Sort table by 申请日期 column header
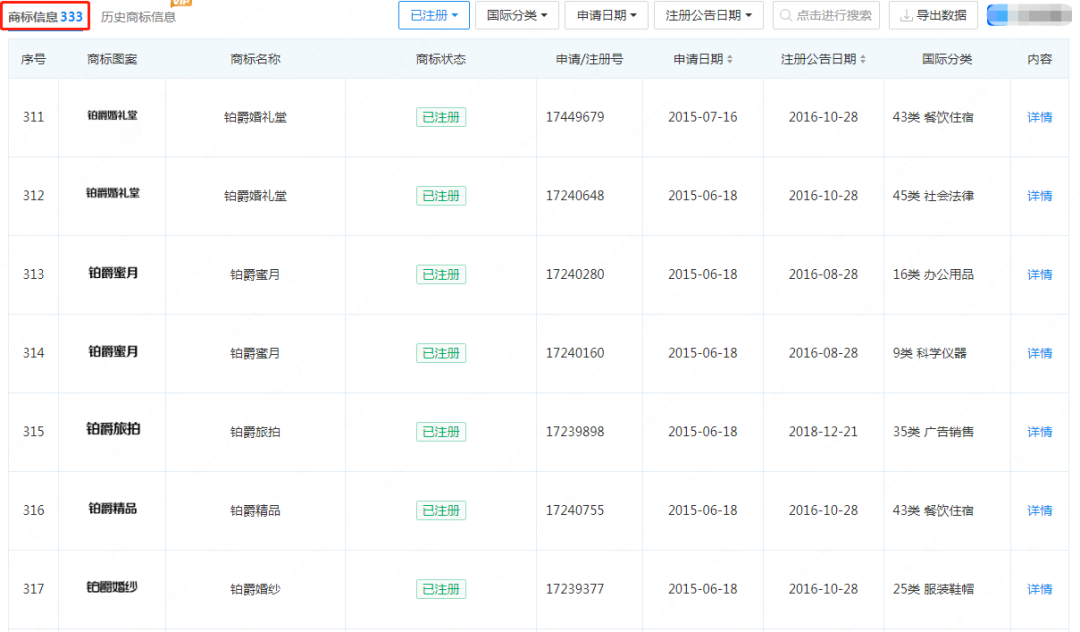1080x632 pixels. coord(703,59)
